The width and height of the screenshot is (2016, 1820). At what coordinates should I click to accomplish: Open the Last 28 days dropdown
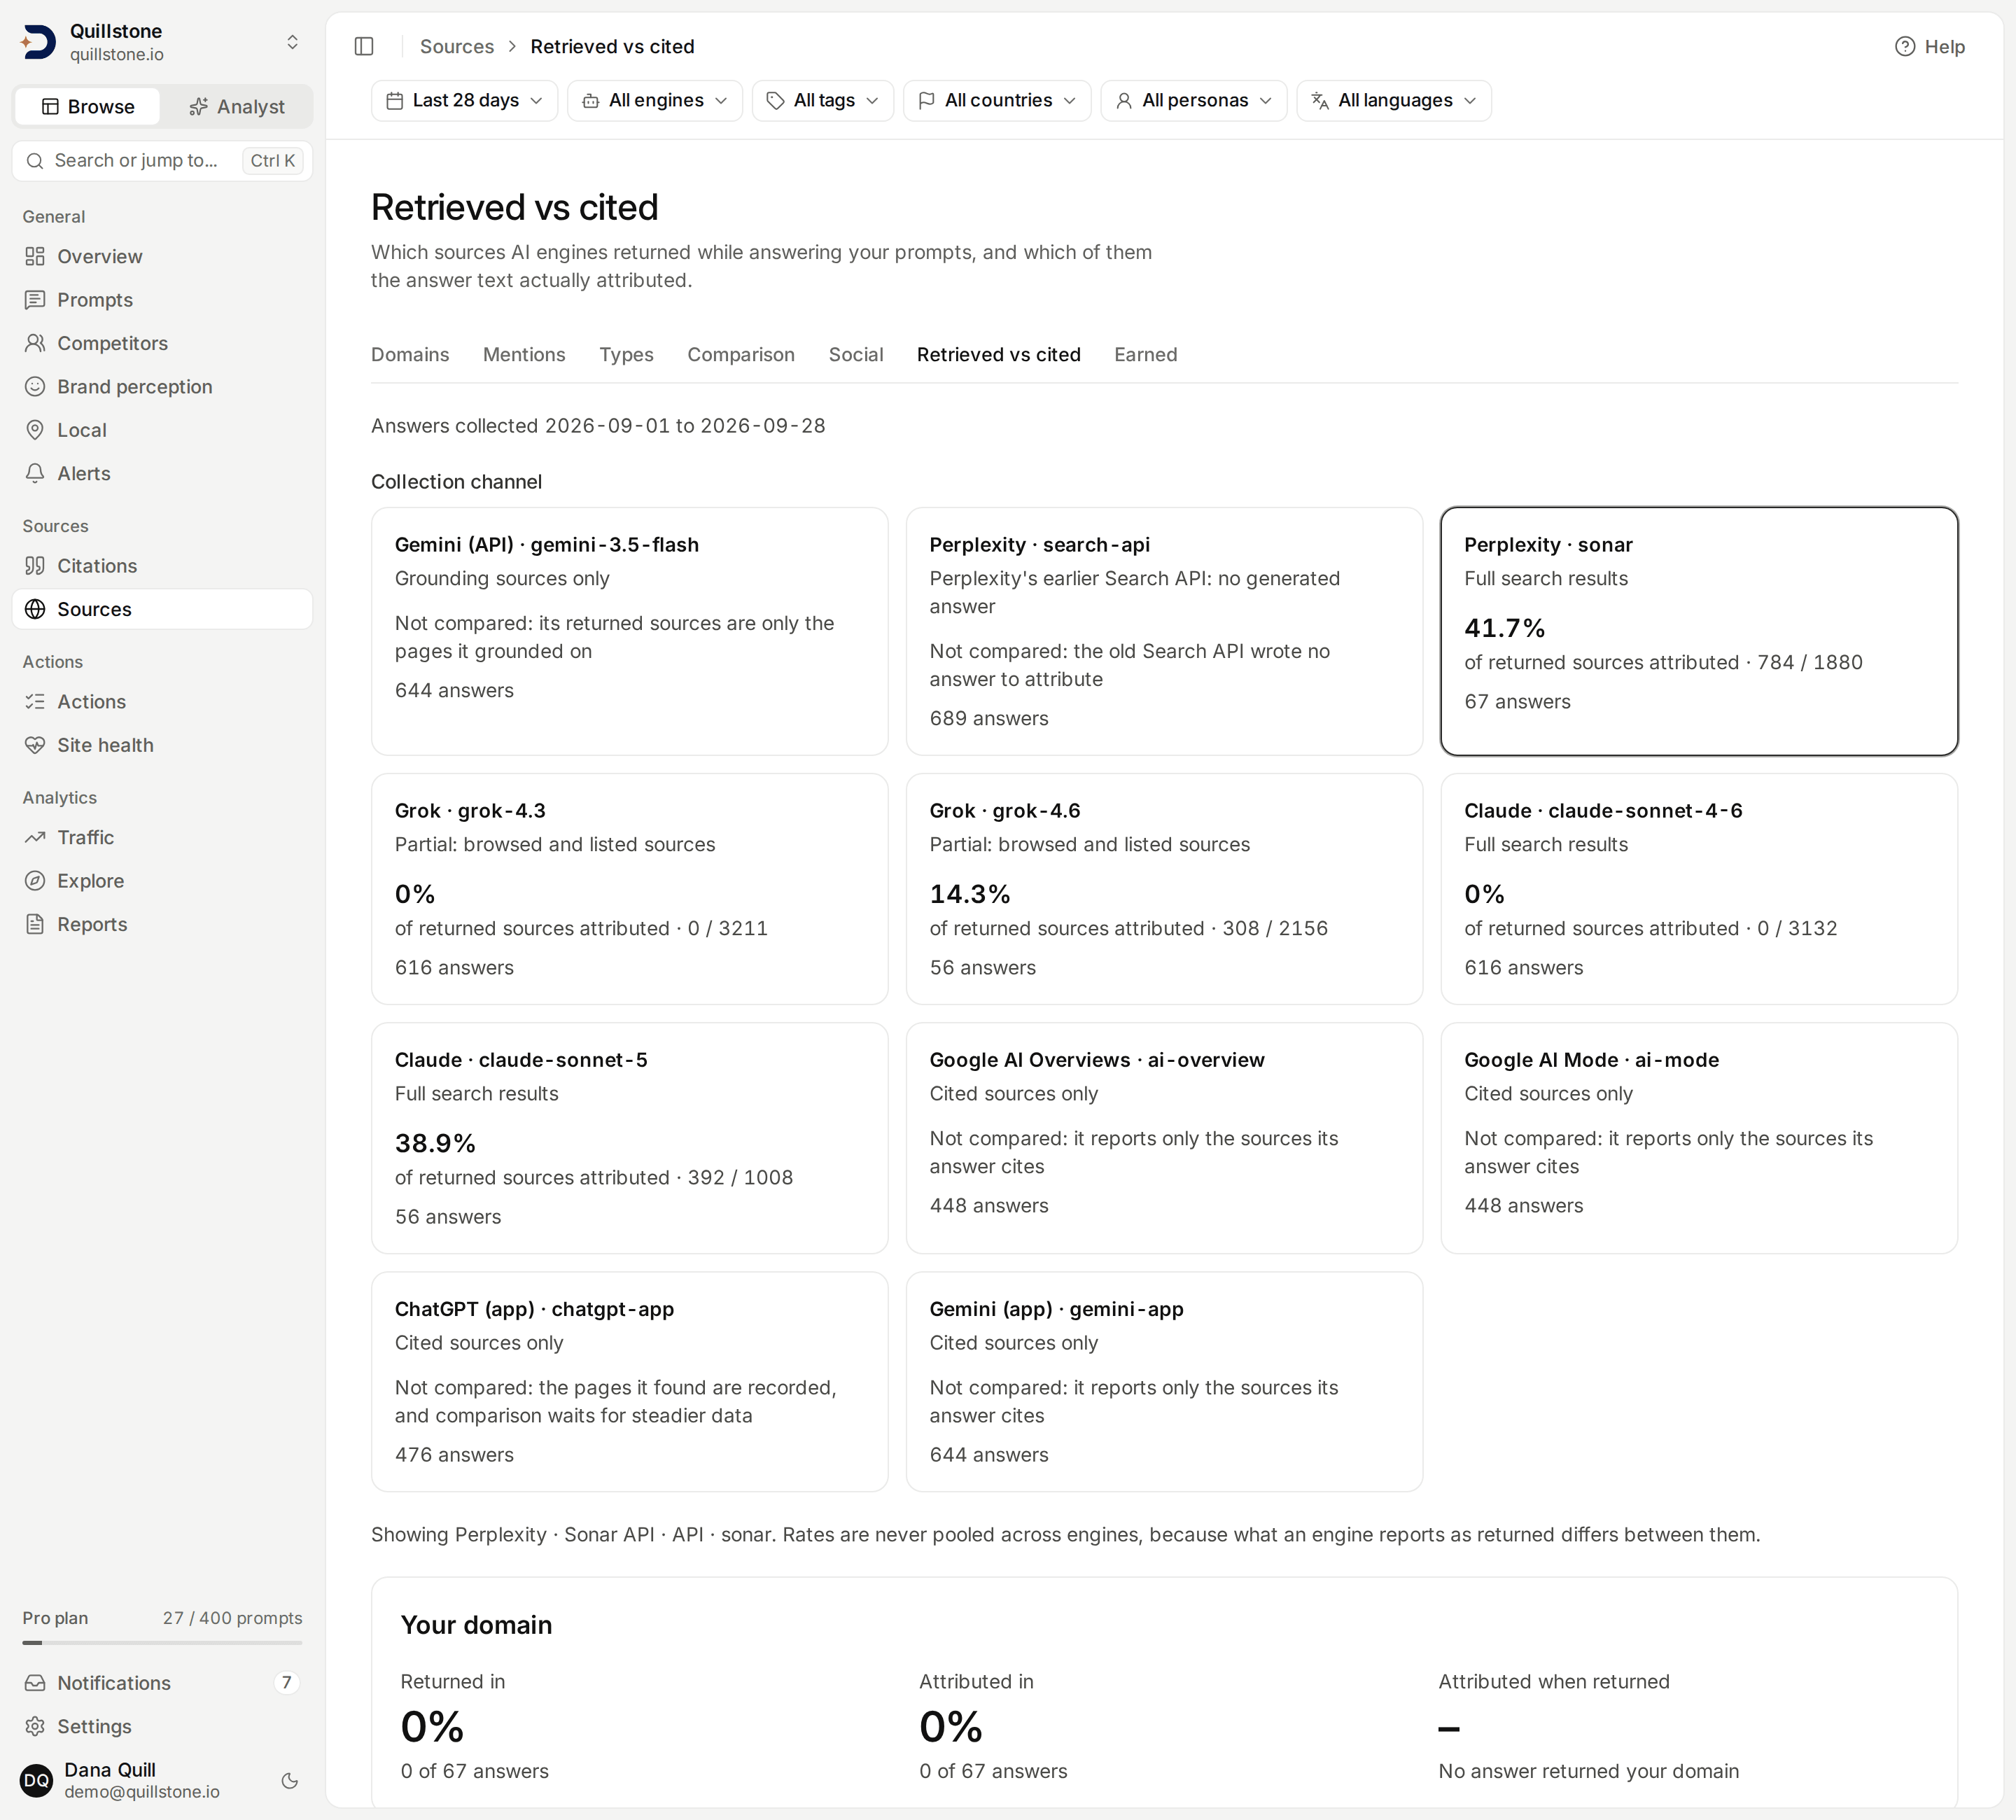coord(464,100)
